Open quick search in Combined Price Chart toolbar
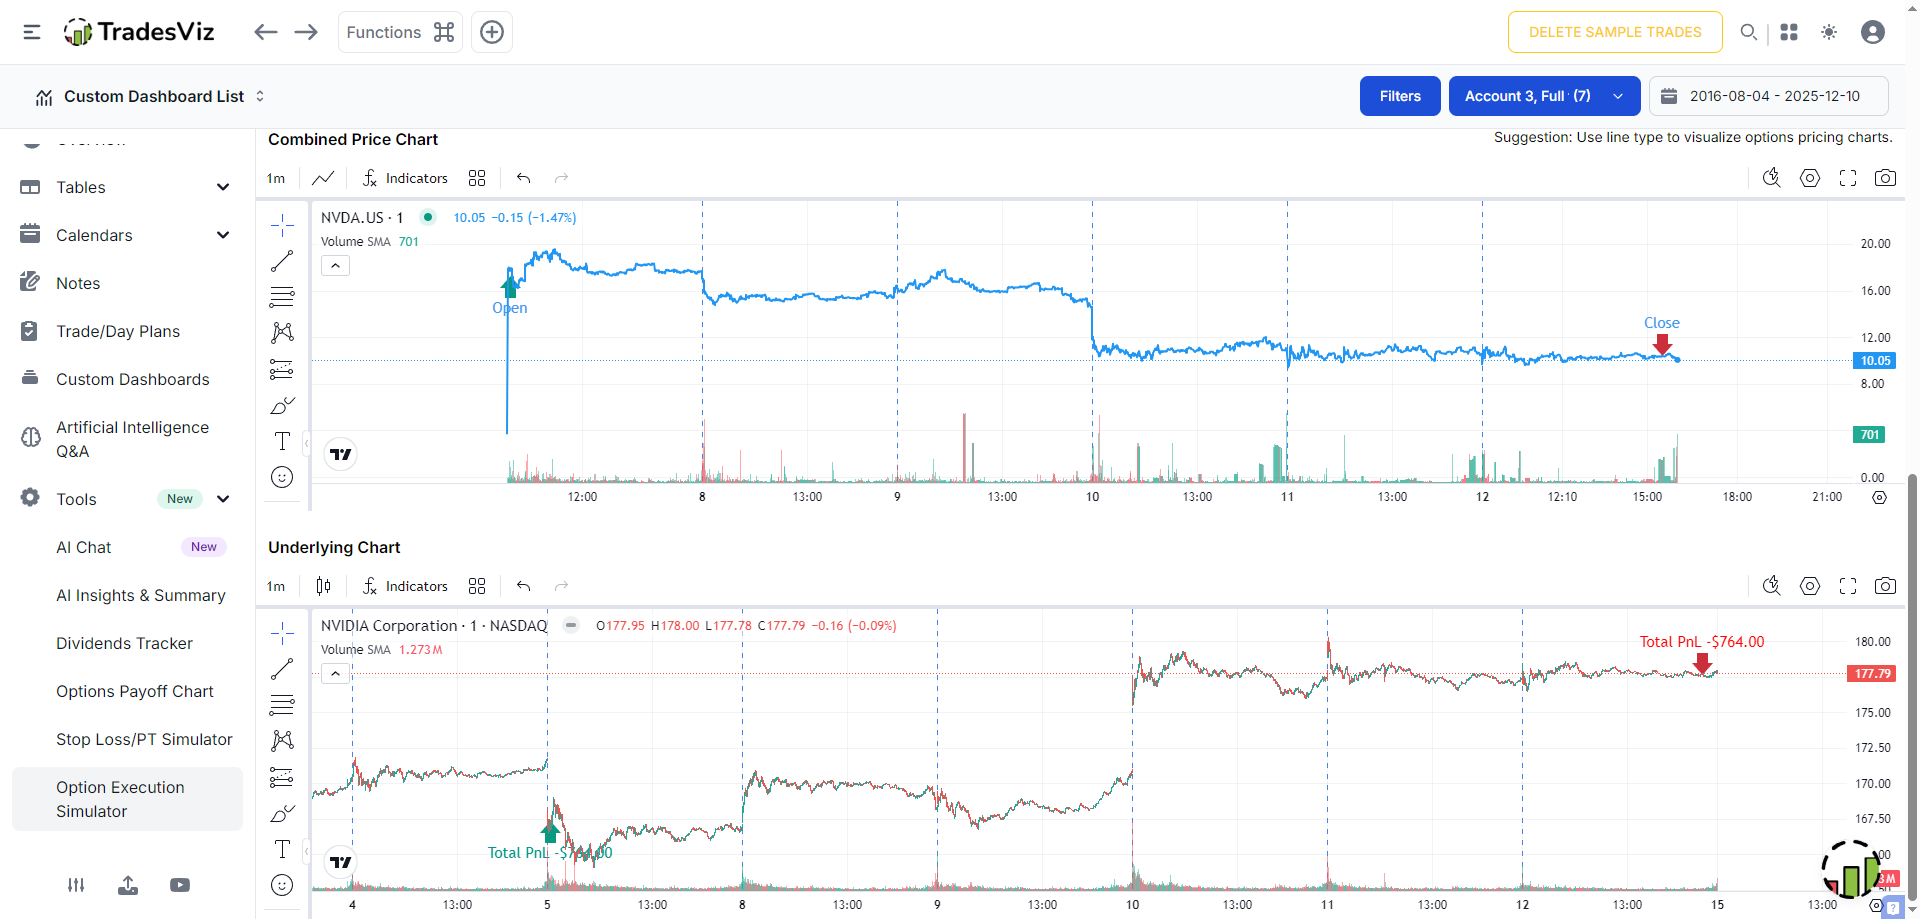This screenshot has width=1920, height=919. (1772, 178)
